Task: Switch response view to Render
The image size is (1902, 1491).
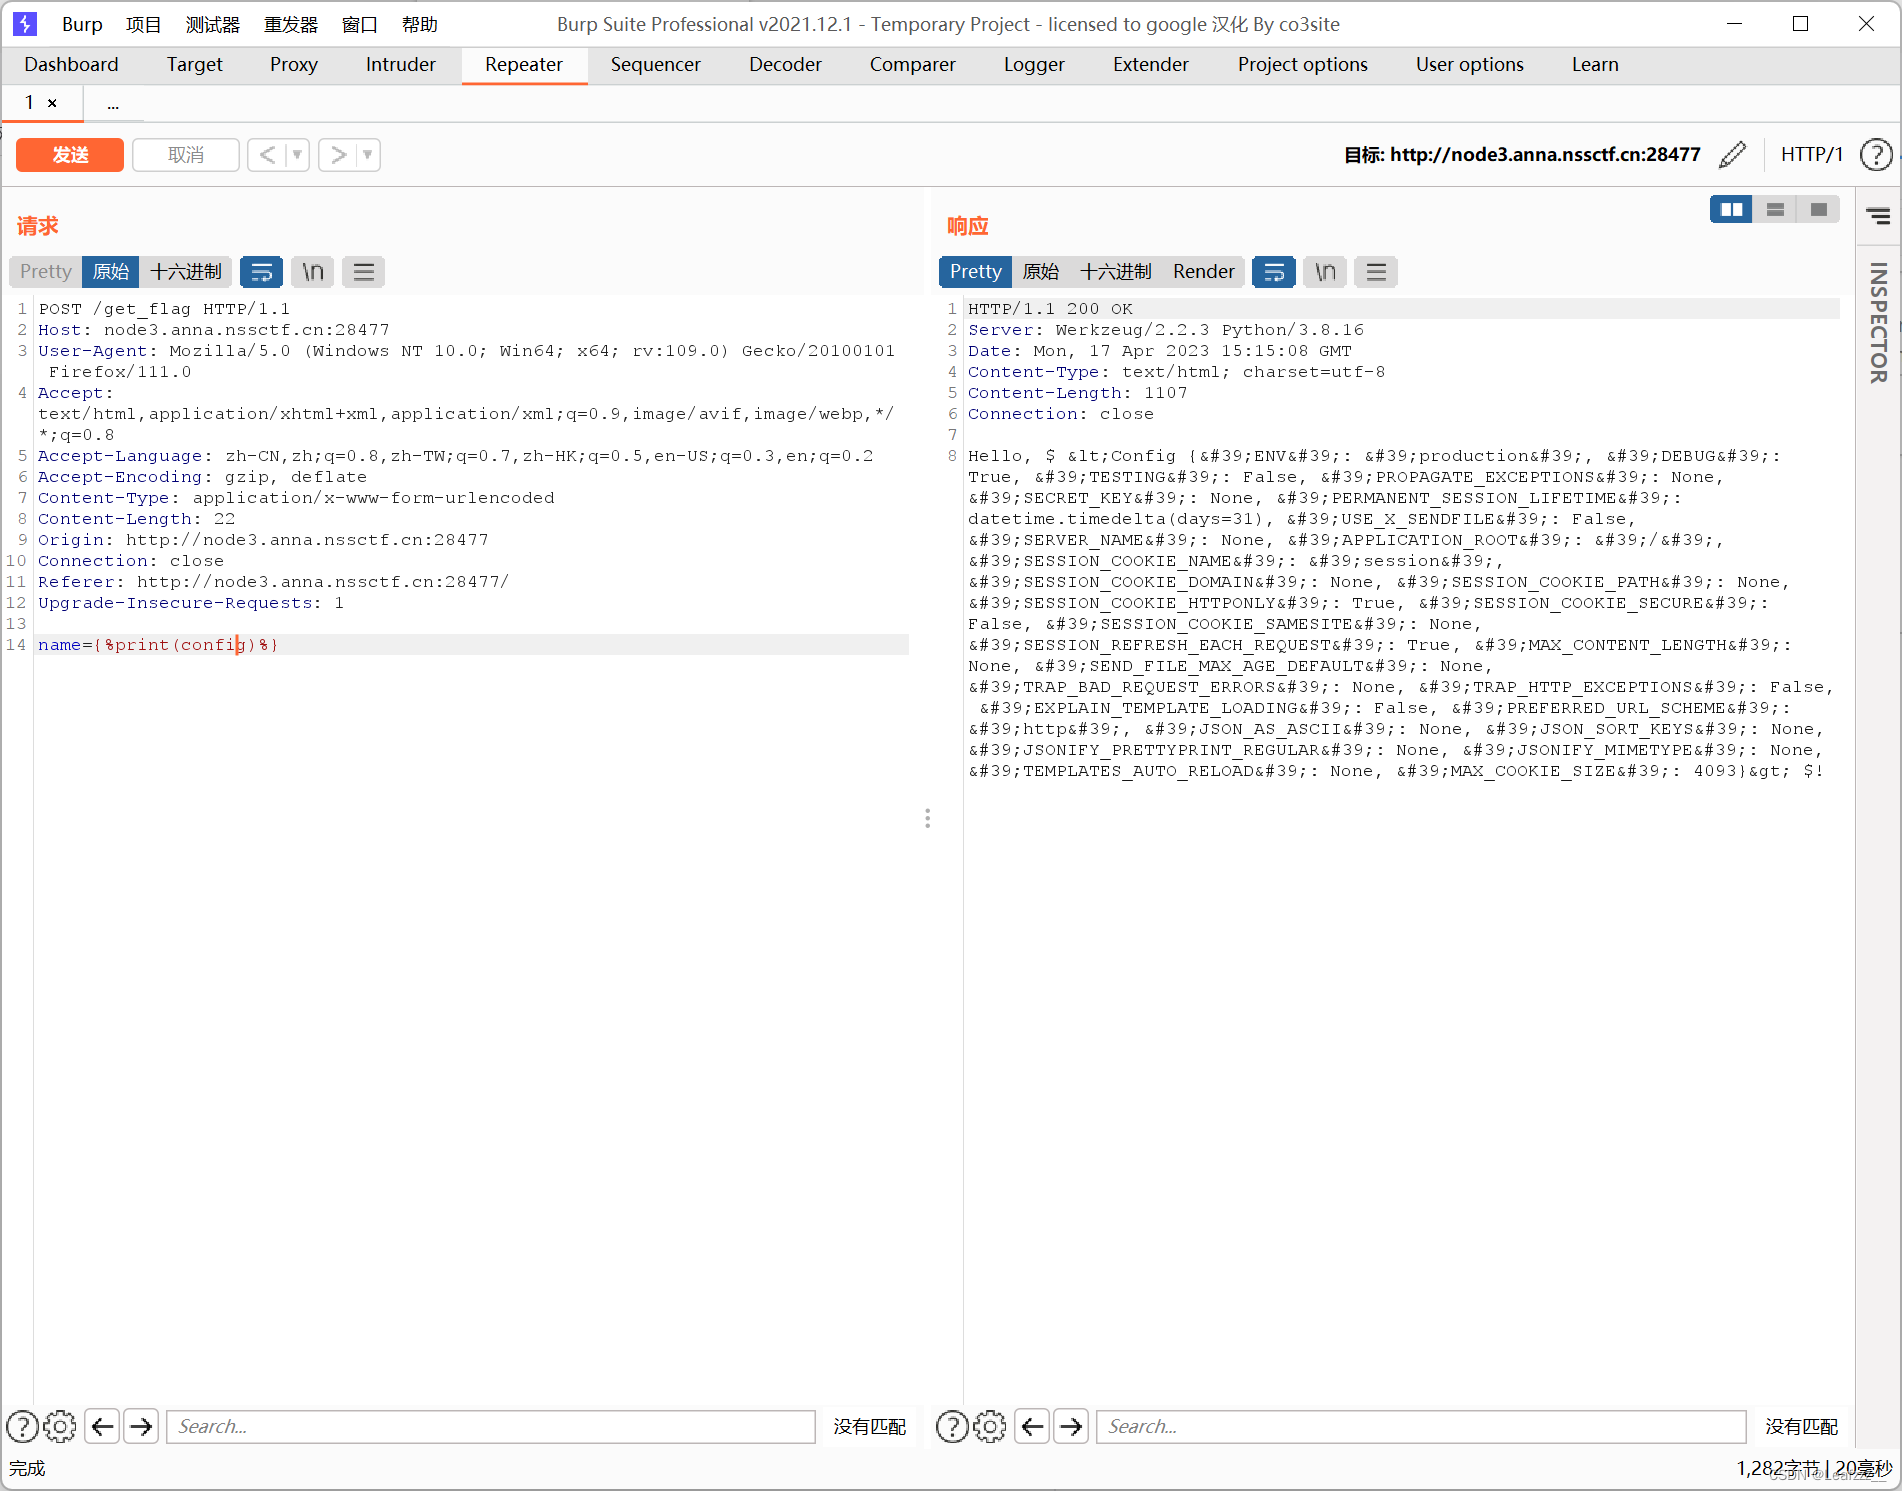Action: [x=1204, y=272]
